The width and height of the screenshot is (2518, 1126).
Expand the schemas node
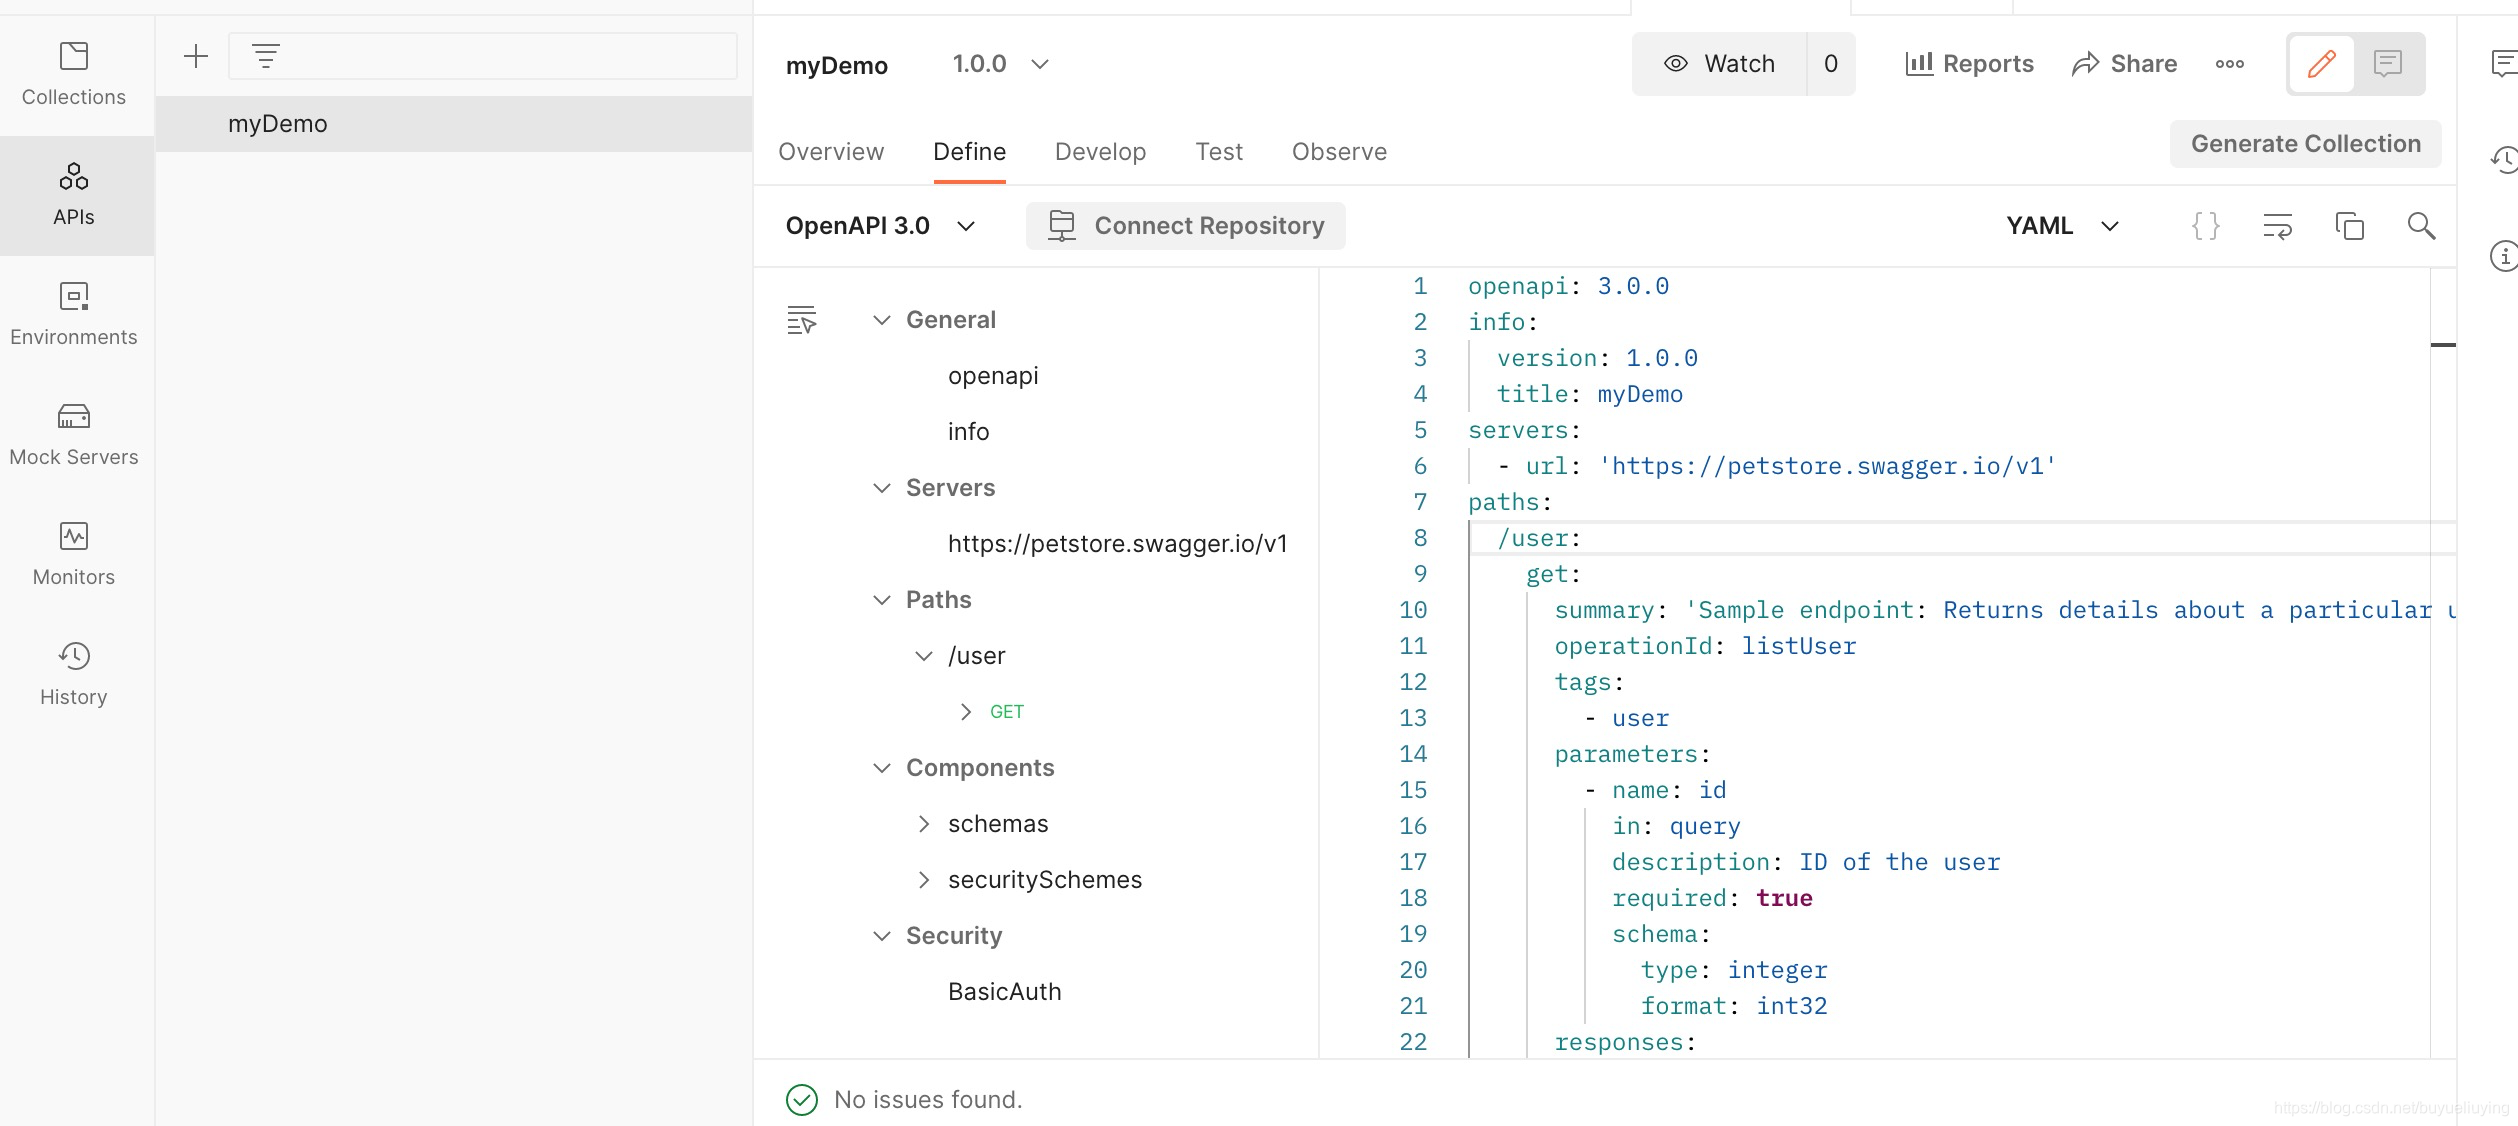click(x=923, y=824)
